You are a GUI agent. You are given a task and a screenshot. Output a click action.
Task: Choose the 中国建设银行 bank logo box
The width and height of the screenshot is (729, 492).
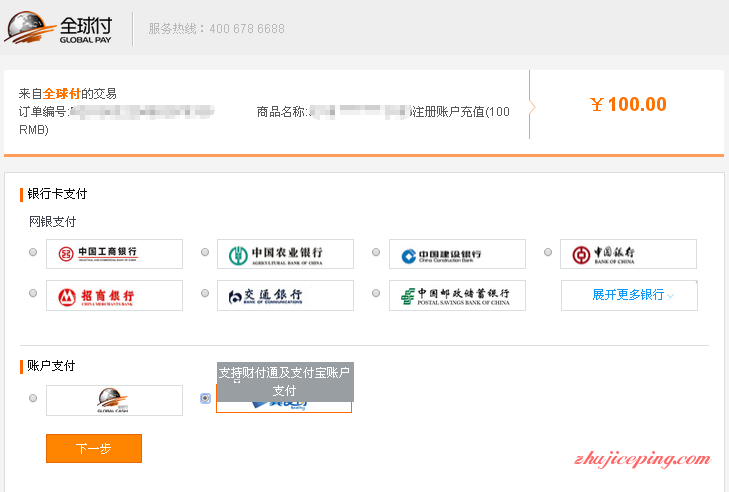(457, 254)
